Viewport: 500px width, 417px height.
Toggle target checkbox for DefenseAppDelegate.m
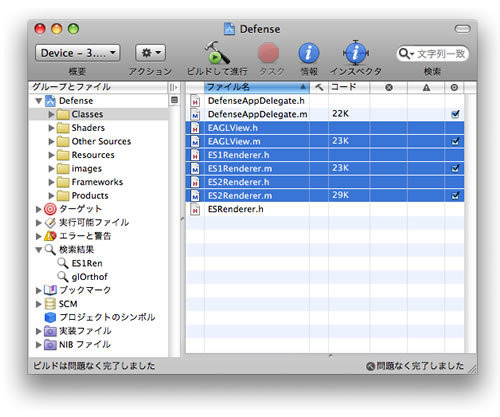point(455,114)
